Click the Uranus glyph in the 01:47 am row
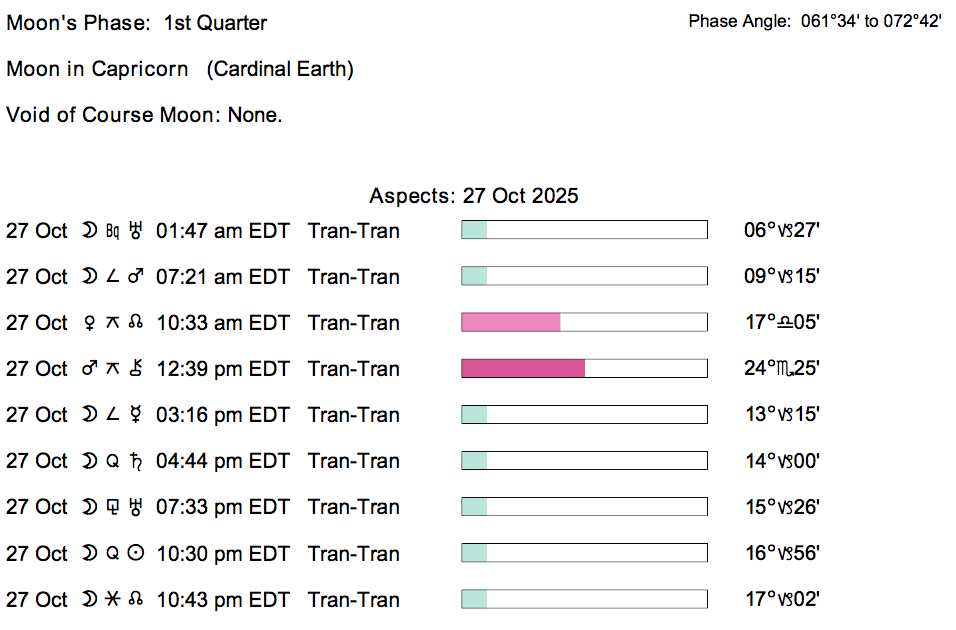956x630 pixels. click(136, 231)
